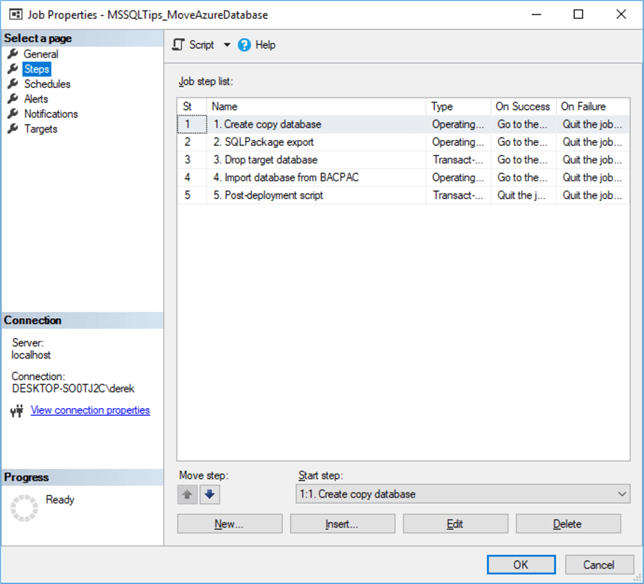Select row '5. Post-deployment script'
Viewport: 644px width, 584px height.
tap(403, 195)
